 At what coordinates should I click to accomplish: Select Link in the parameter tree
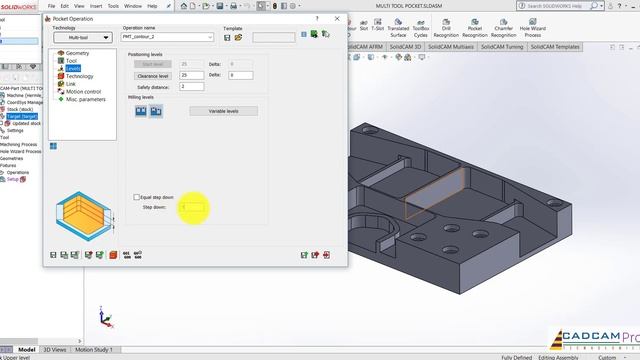point(71,84)
